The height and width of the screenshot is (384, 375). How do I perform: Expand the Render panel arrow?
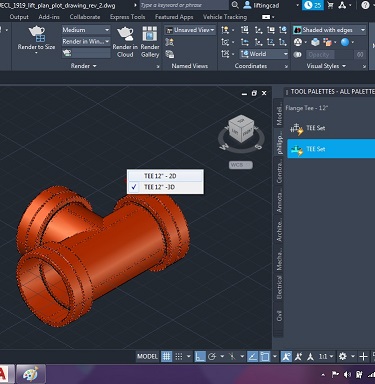tap(94, 66)
